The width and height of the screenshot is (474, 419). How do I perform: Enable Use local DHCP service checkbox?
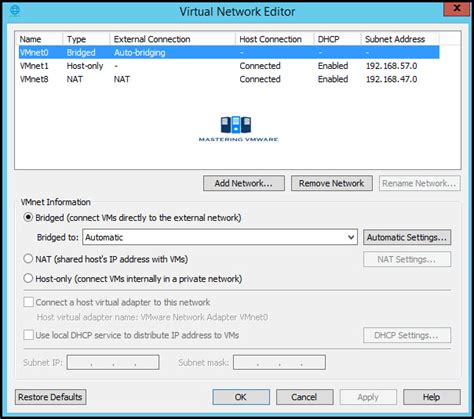pos(28,335)
